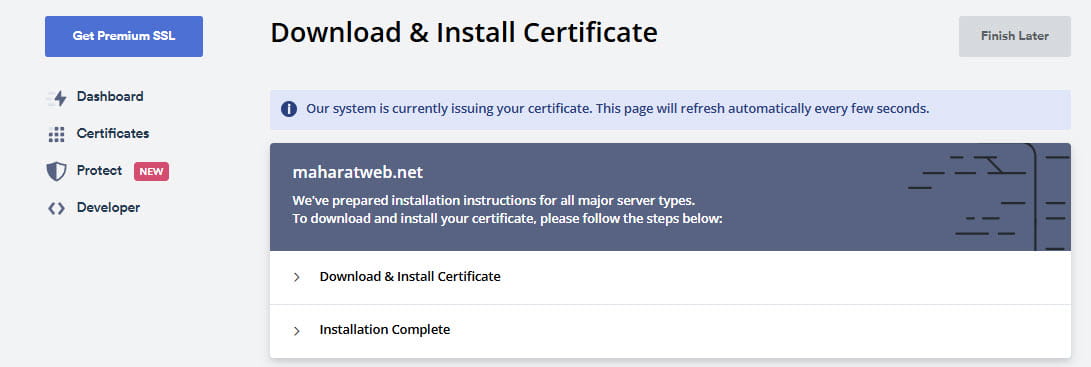This screenshot has height=367, width=1091.
Task: Click the Download & Install Certificate page heading
Action: pyautogui.click(x=463, y=33)
